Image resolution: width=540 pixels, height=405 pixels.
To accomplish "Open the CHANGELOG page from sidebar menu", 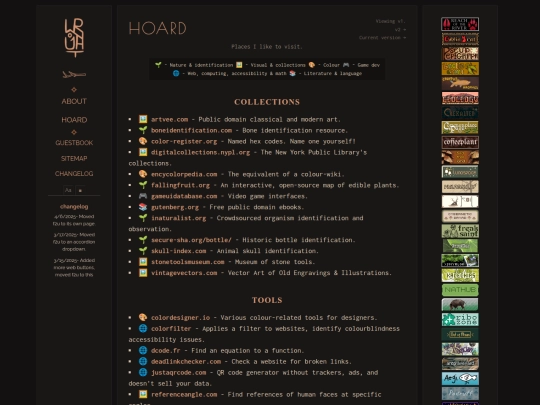I will (x=74, y=174).
